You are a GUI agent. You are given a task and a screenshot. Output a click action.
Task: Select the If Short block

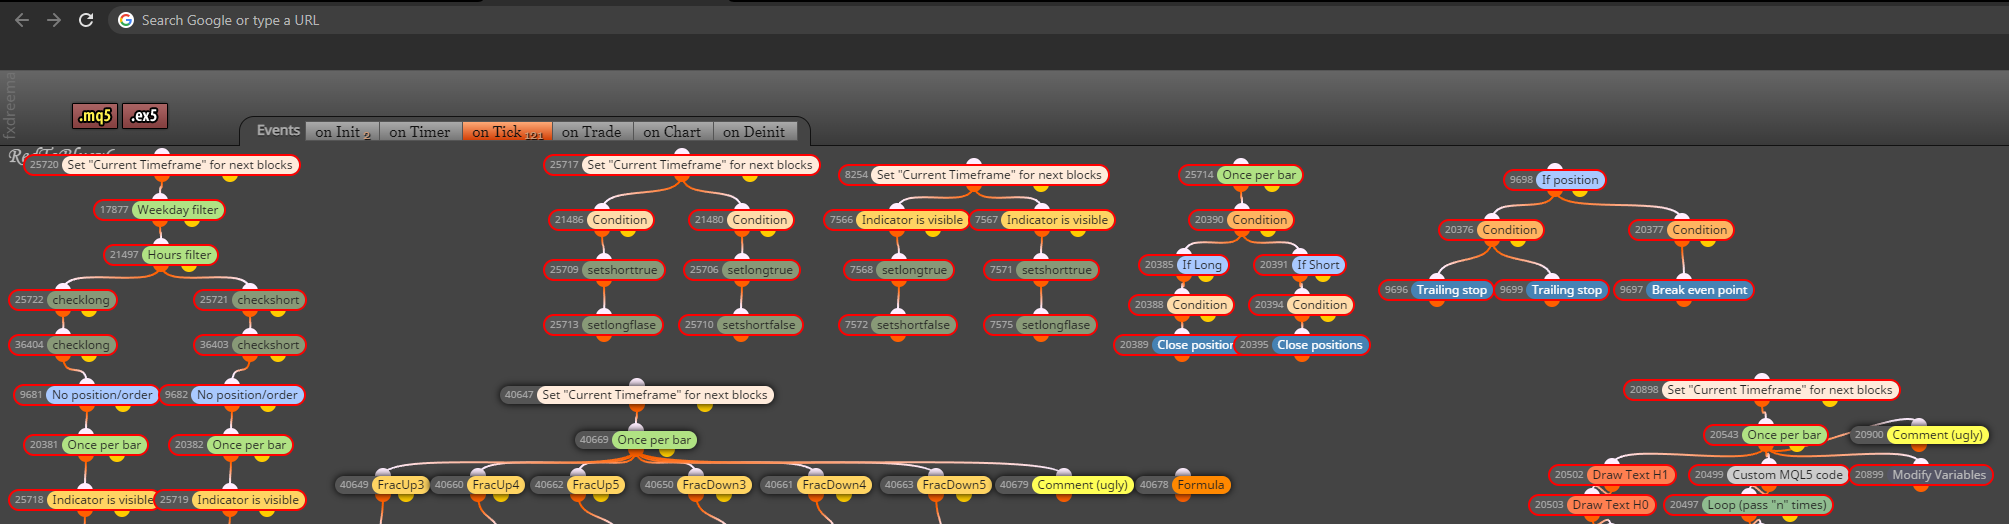[x=1301, y=265]
